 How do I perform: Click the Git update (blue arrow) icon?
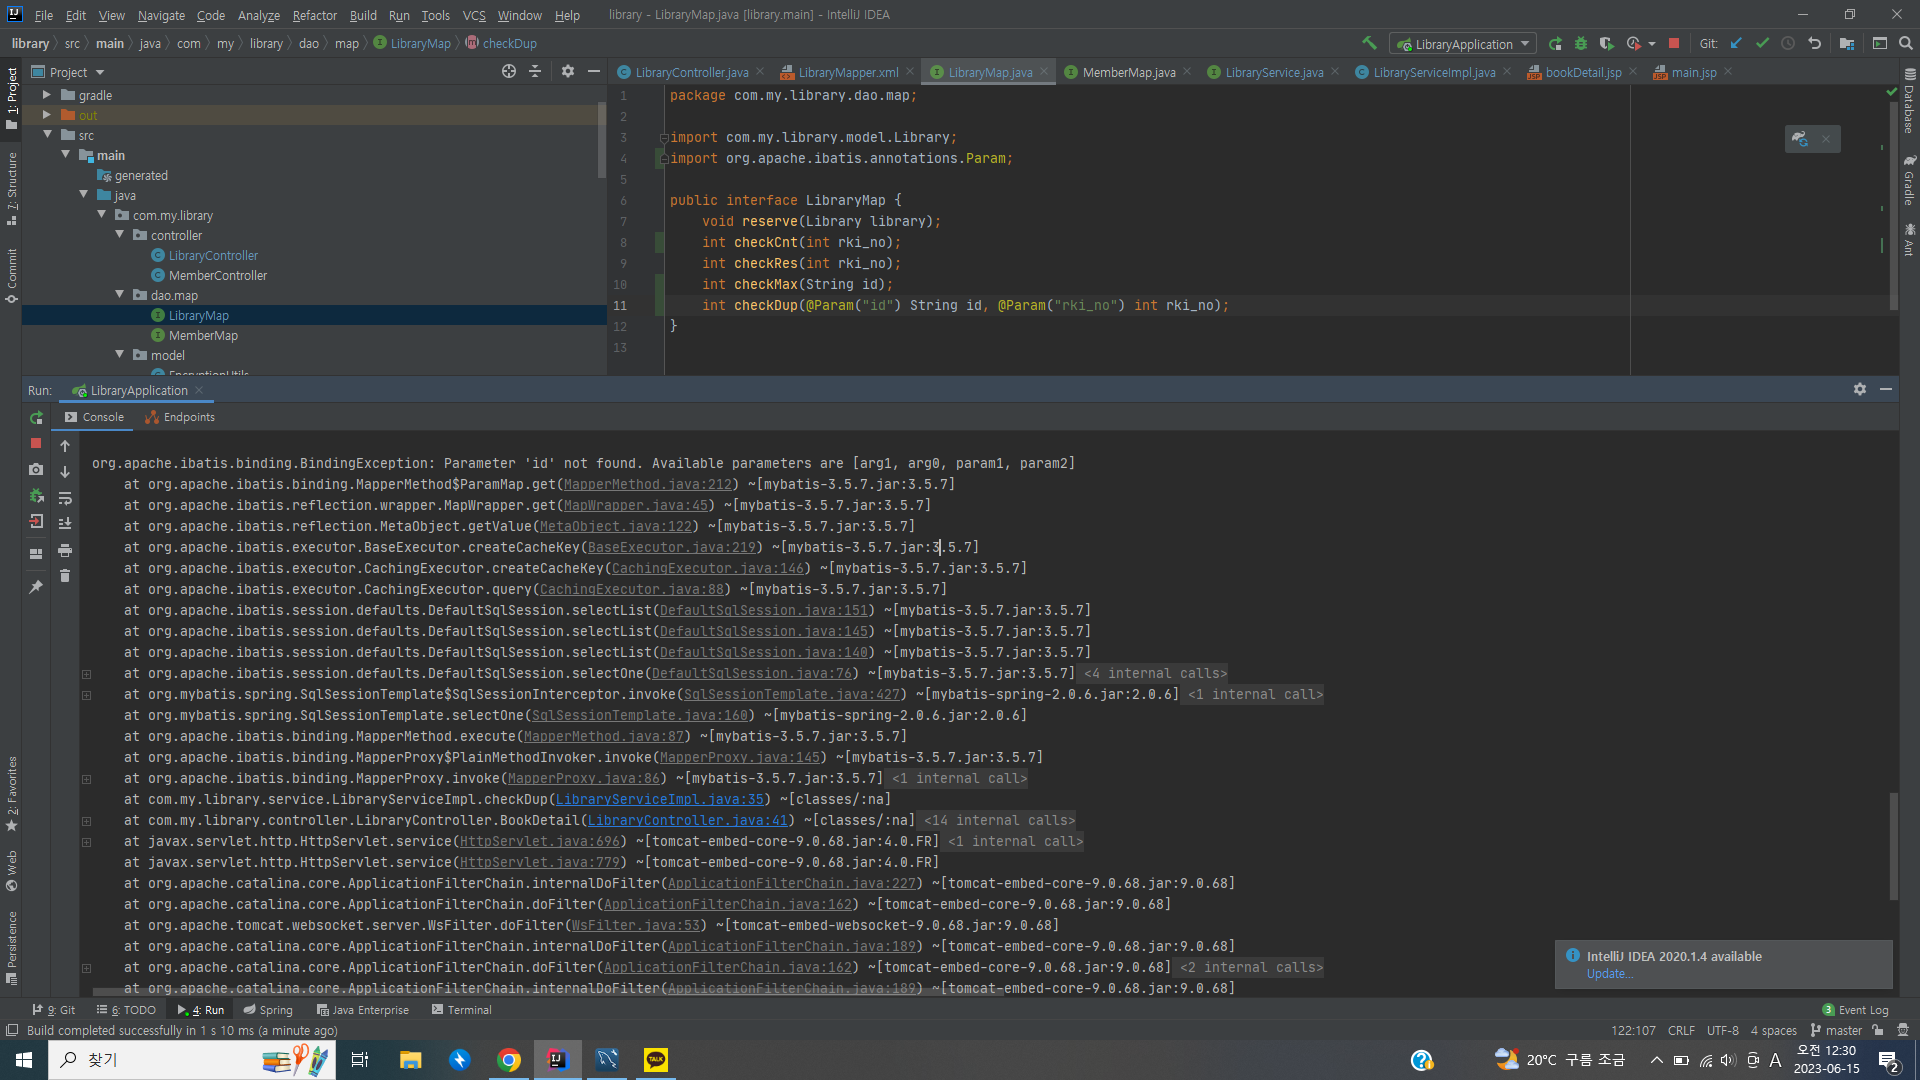pyautogui.click(x=1735, y=43)
